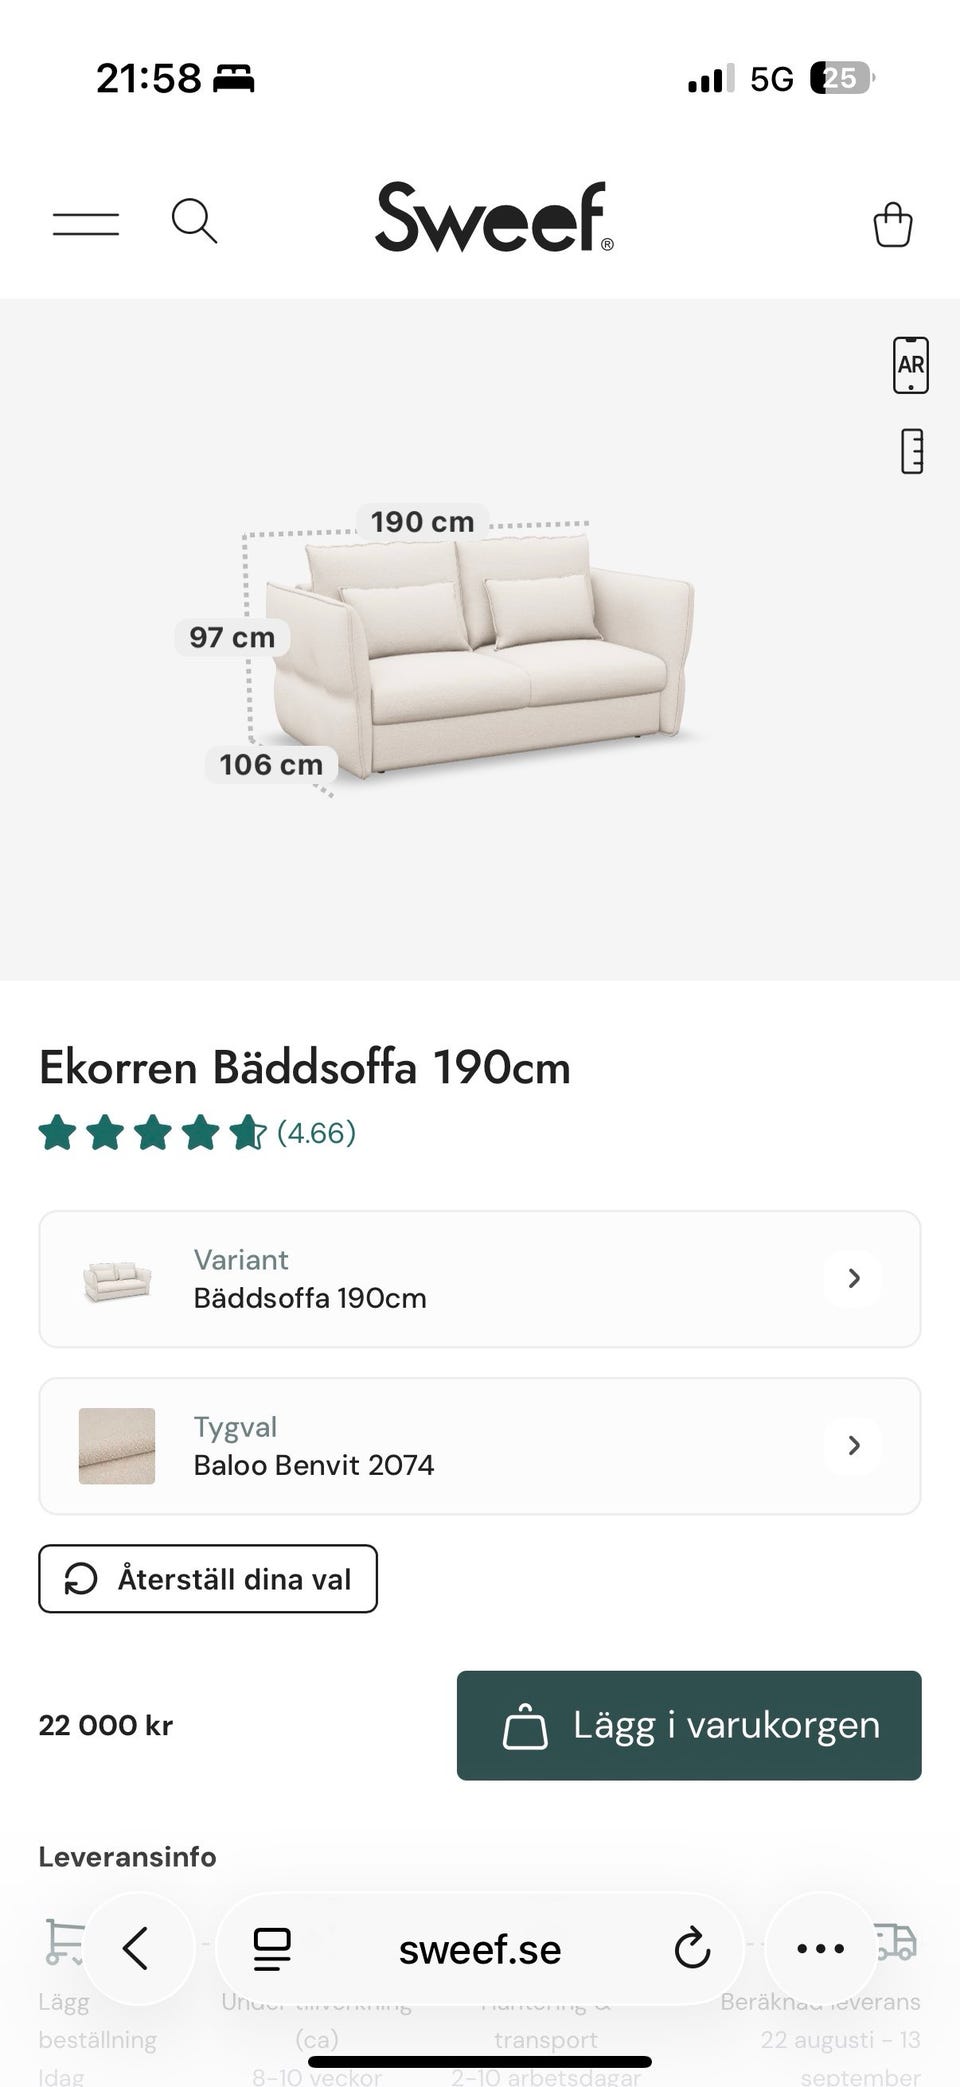Tap the search magnifier icon
960x2087 pixels.
[x=194, y=221]
